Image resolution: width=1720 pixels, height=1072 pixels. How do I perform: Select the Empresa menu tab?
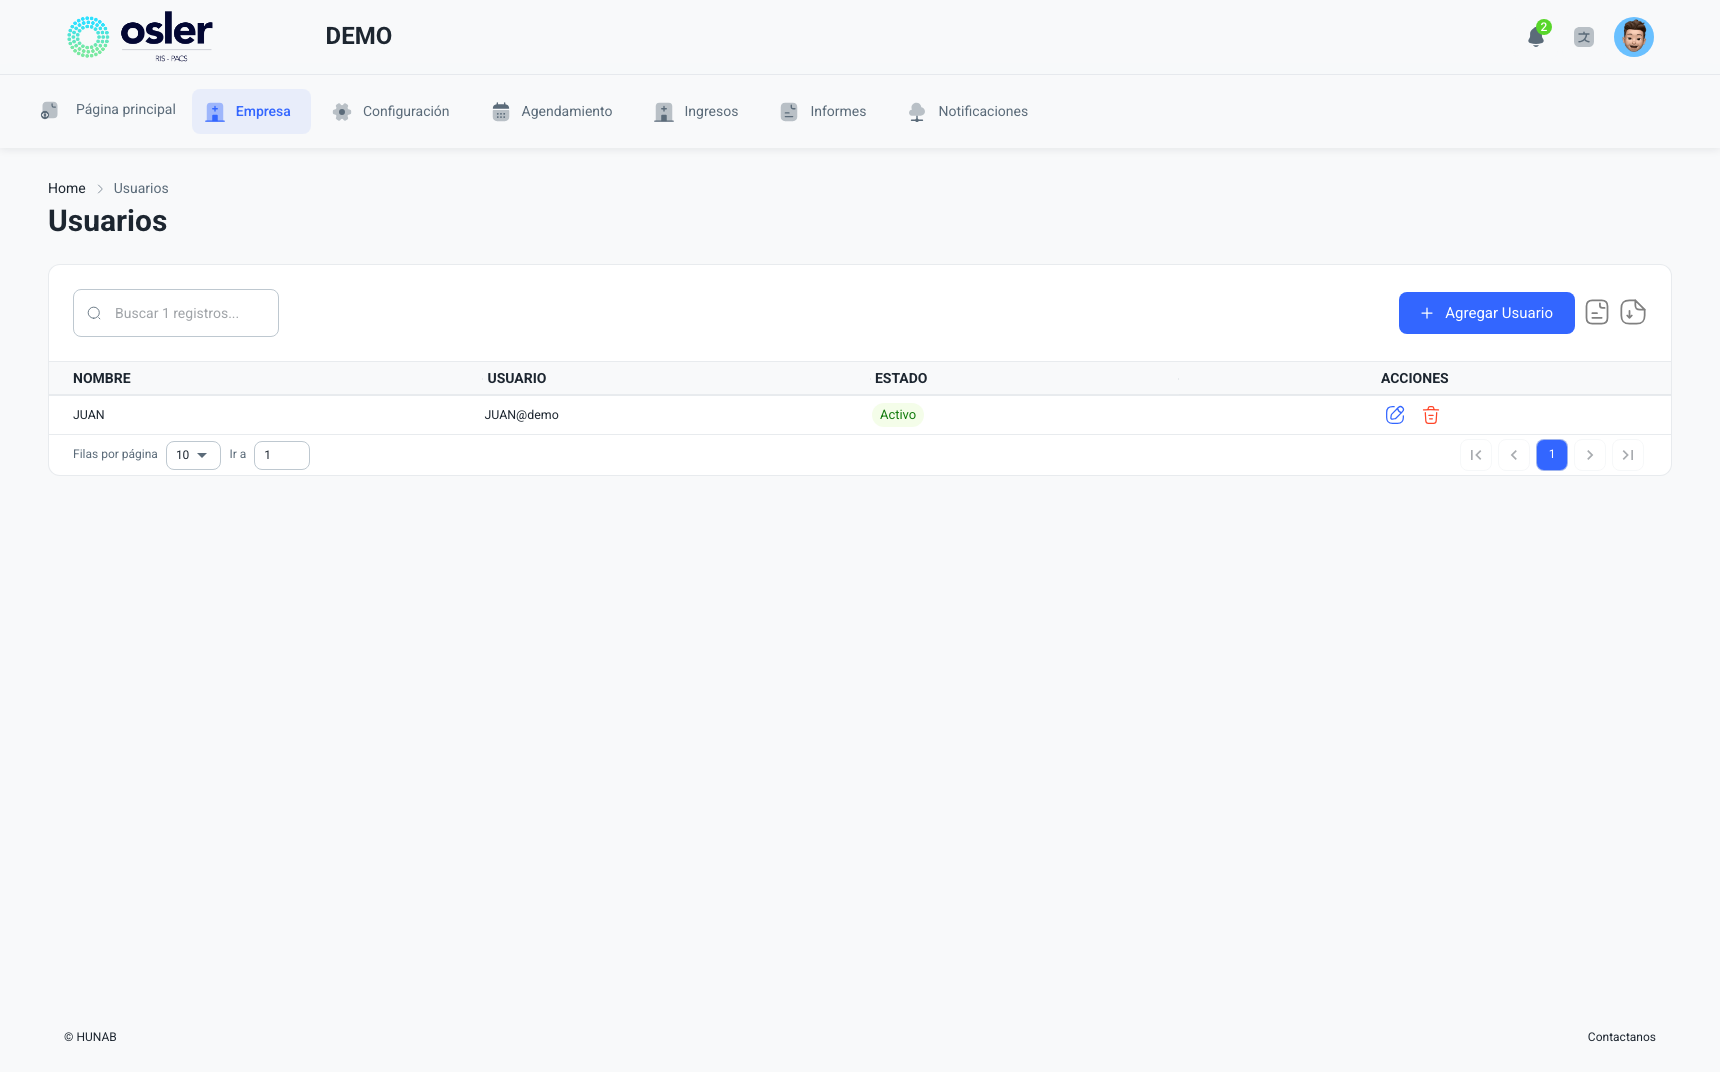click(251, 111)
